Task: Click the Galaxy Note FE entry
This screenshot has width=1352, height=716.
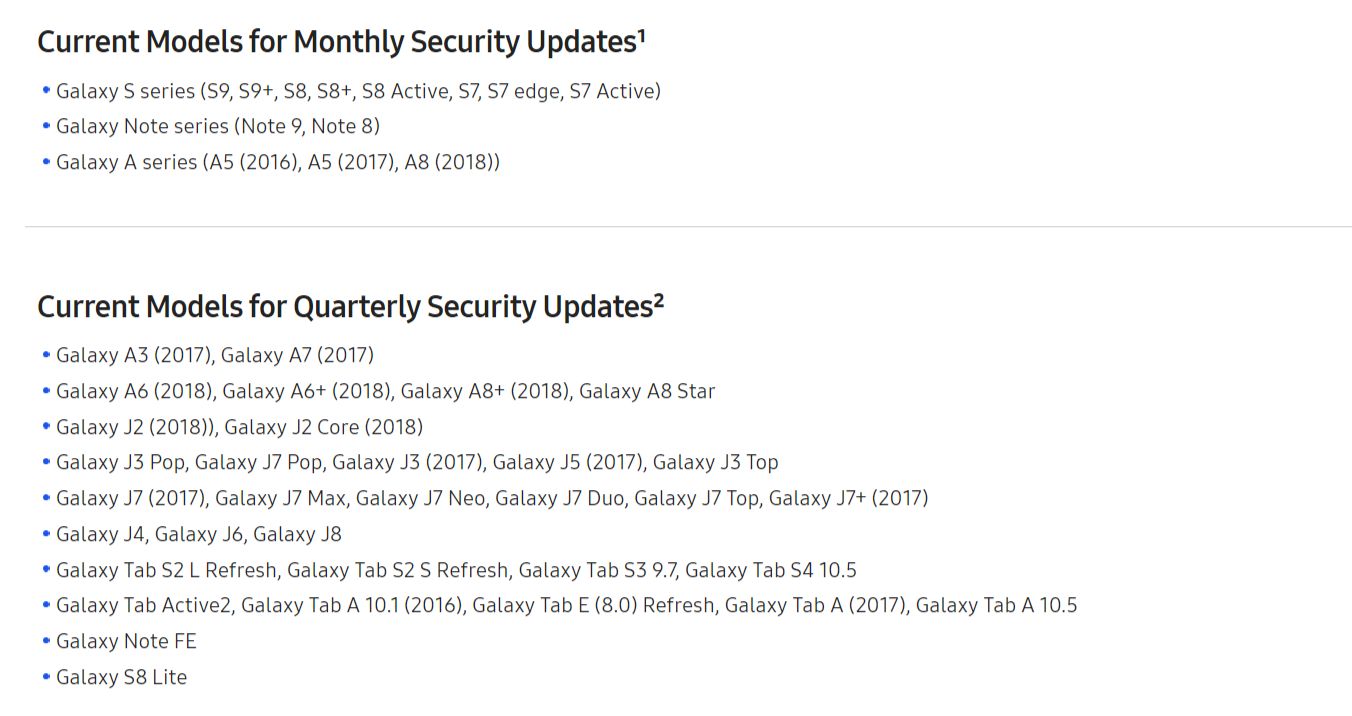Action: point(126,641)
